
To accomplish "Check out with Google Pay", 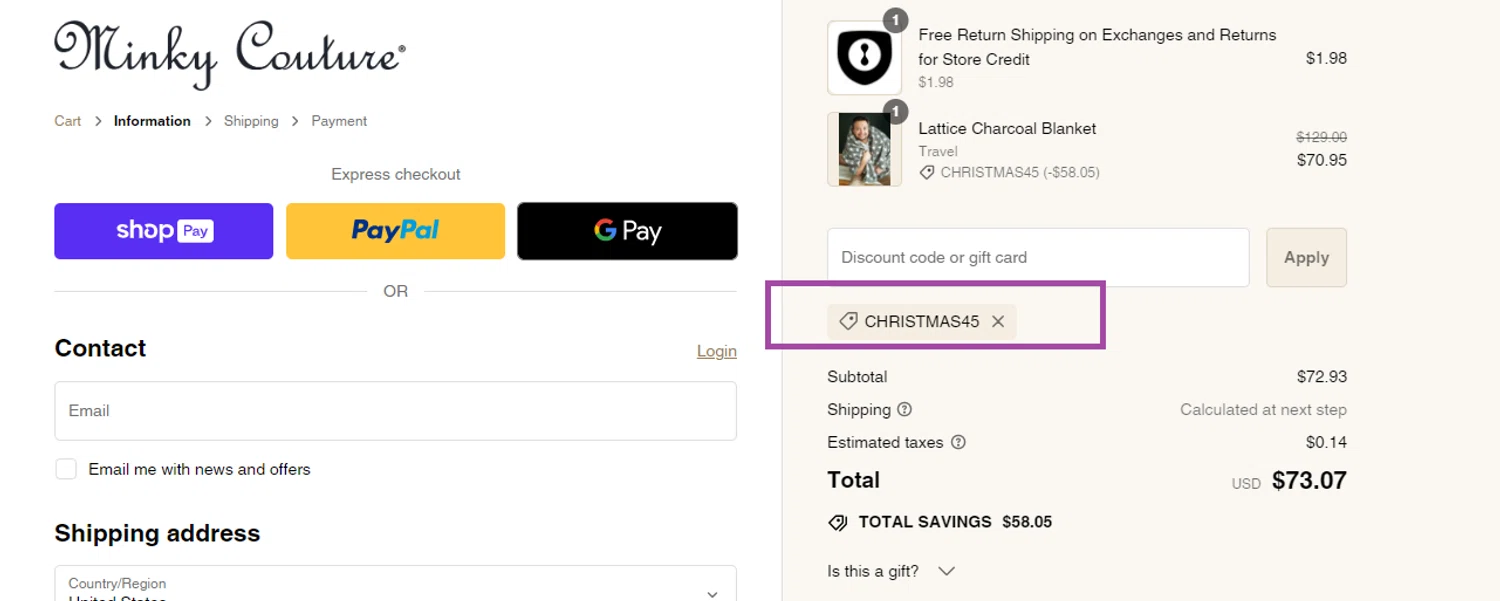I will (627, 231).
